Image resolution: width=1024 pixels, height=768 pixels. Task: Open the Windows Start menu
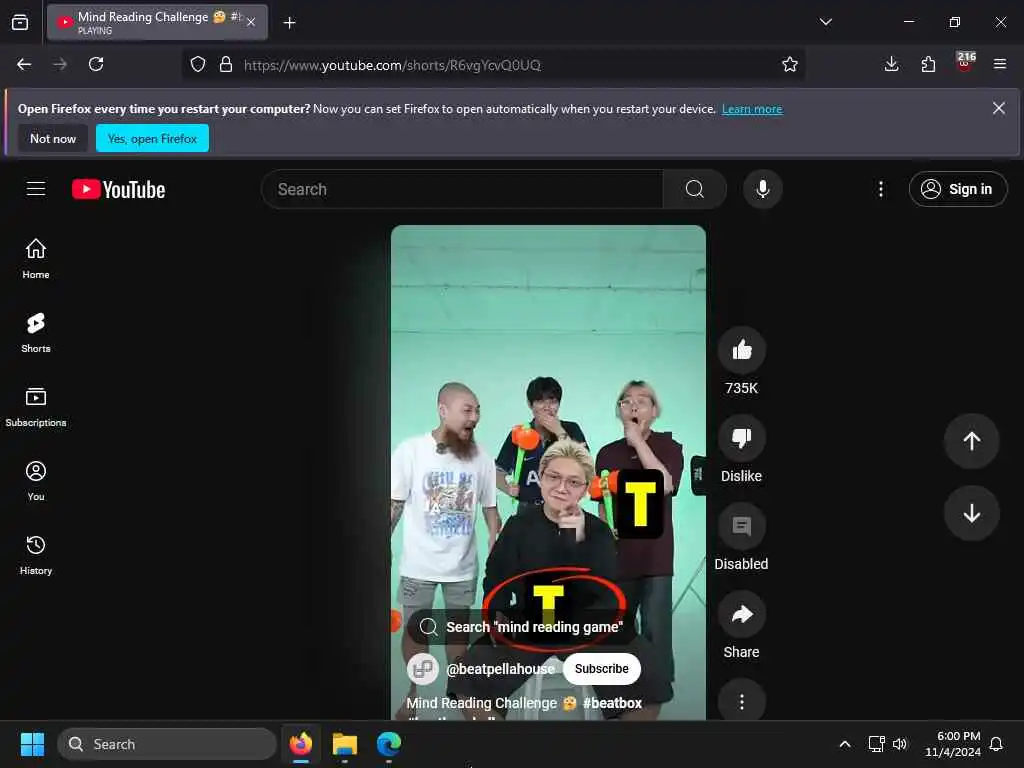tap(32, 744)
